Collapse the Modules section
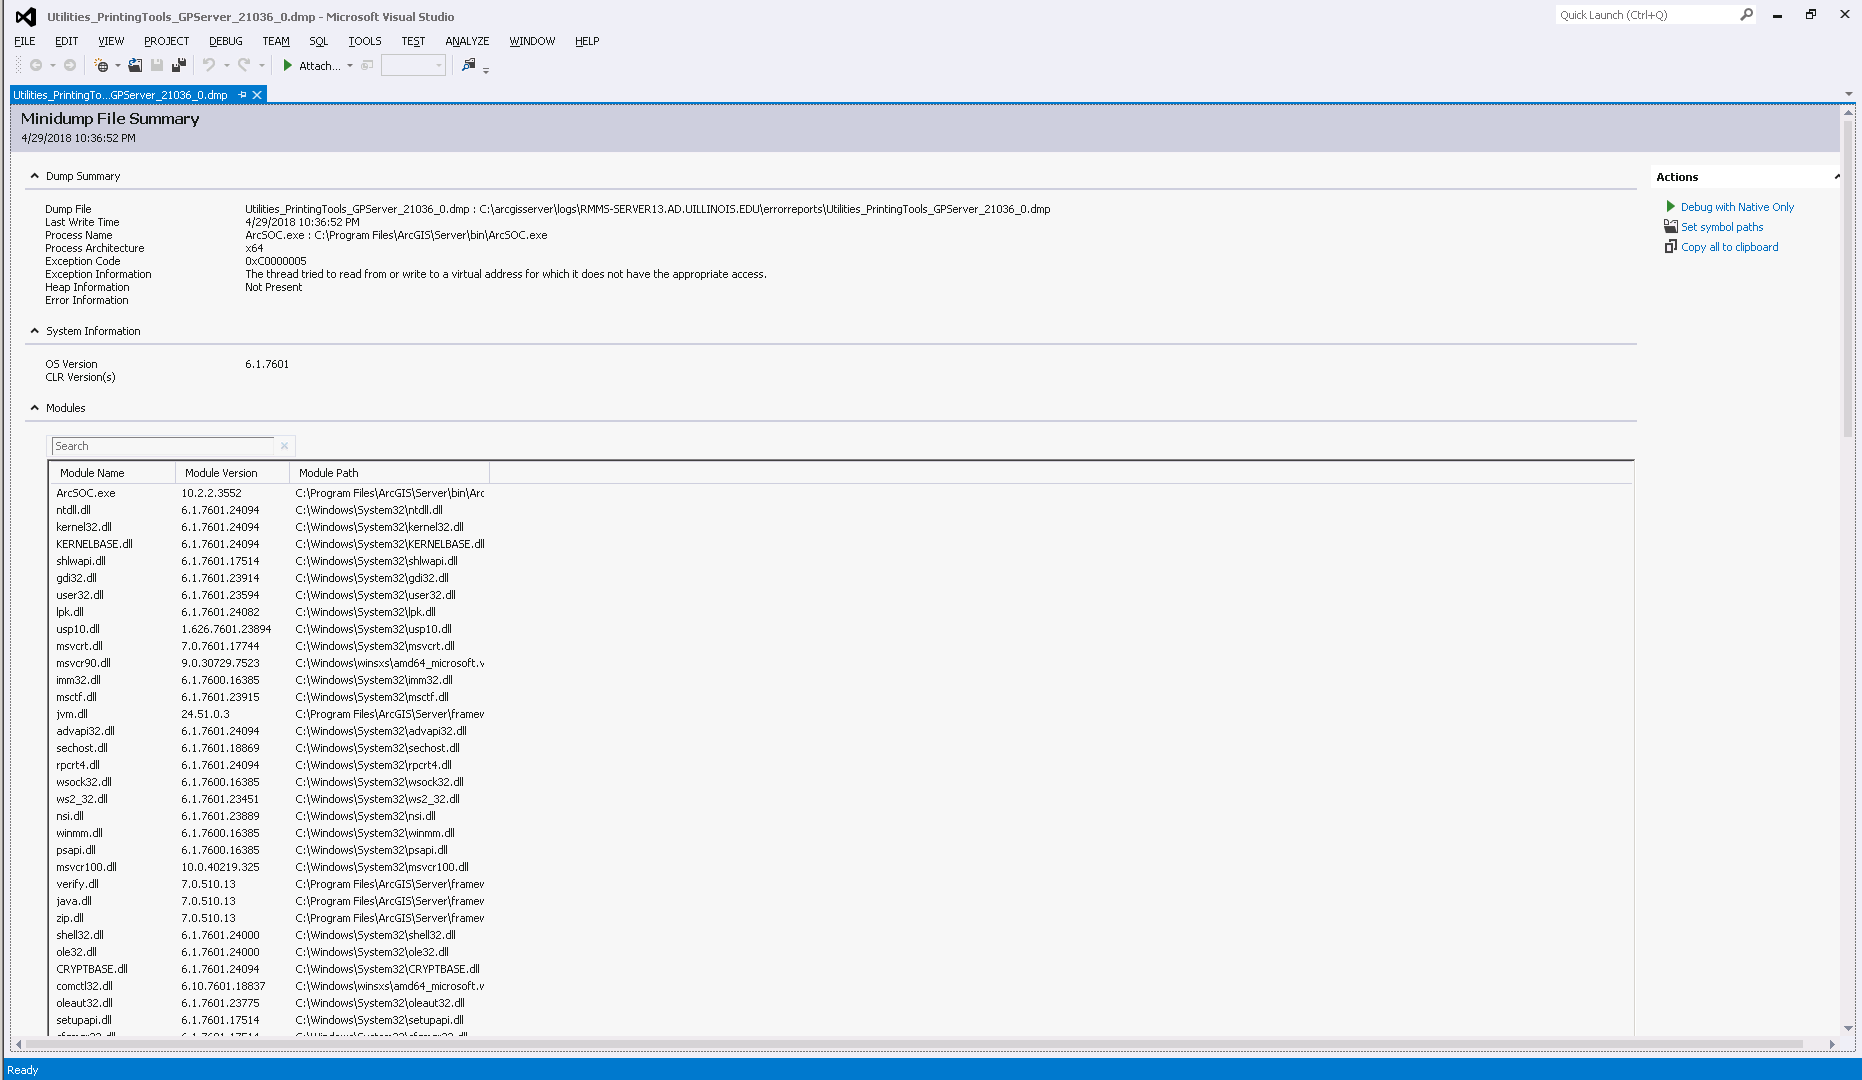 click(x=35, y=408)
